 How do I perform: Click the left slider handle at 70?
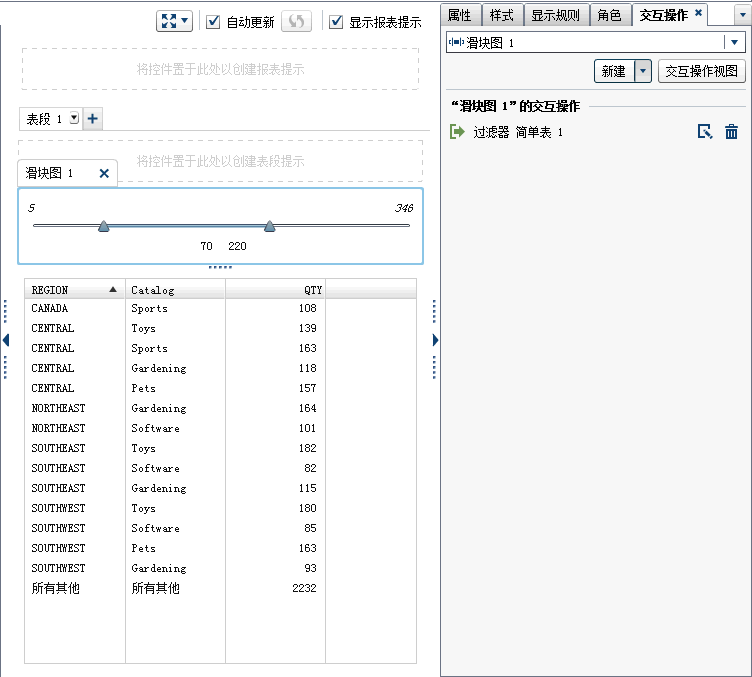pyautogui.click(x=104, y=226)
